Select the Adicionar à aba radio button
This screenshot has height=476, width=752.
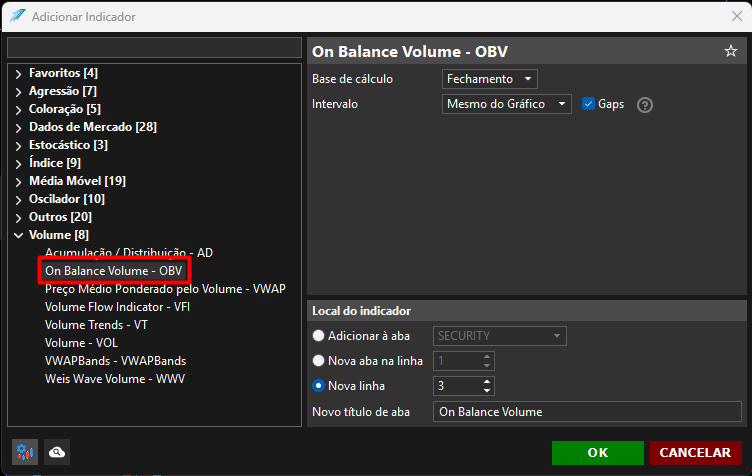318,336
